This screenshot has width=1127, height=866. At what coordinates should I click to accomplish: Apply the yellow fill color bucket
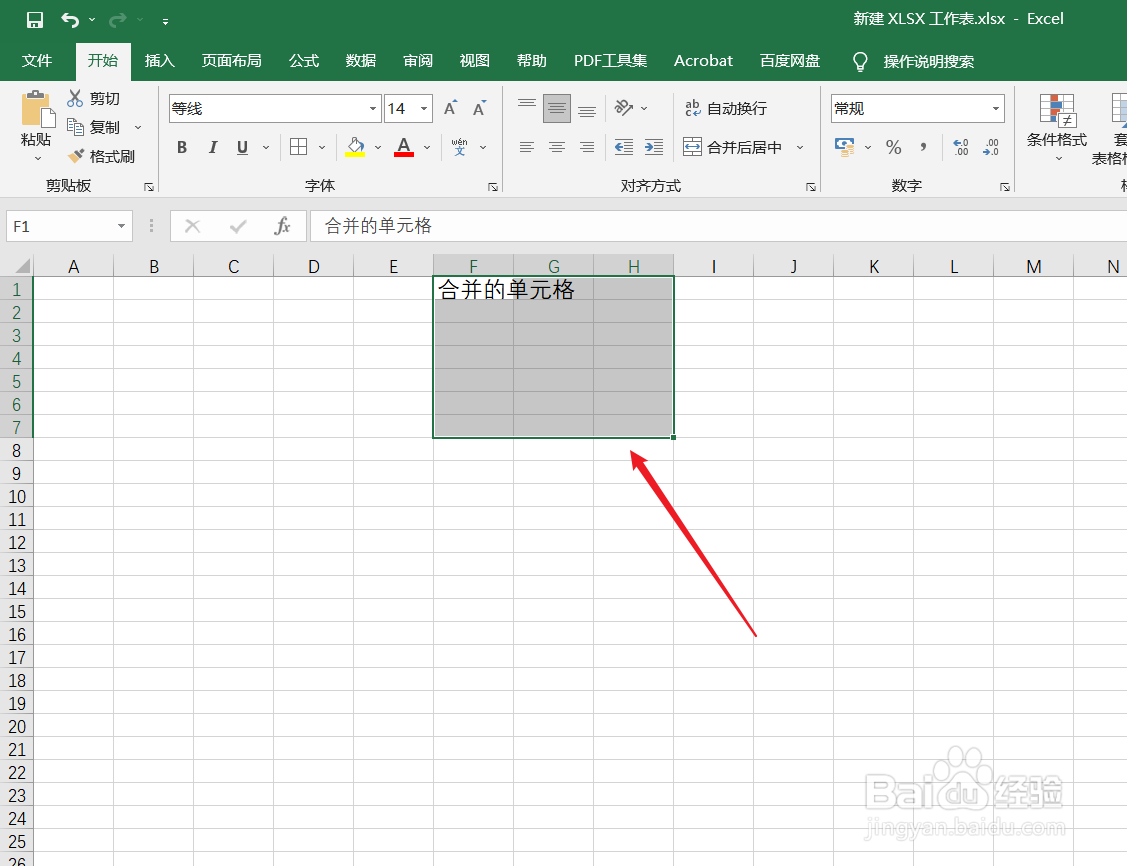click(355, 147)
